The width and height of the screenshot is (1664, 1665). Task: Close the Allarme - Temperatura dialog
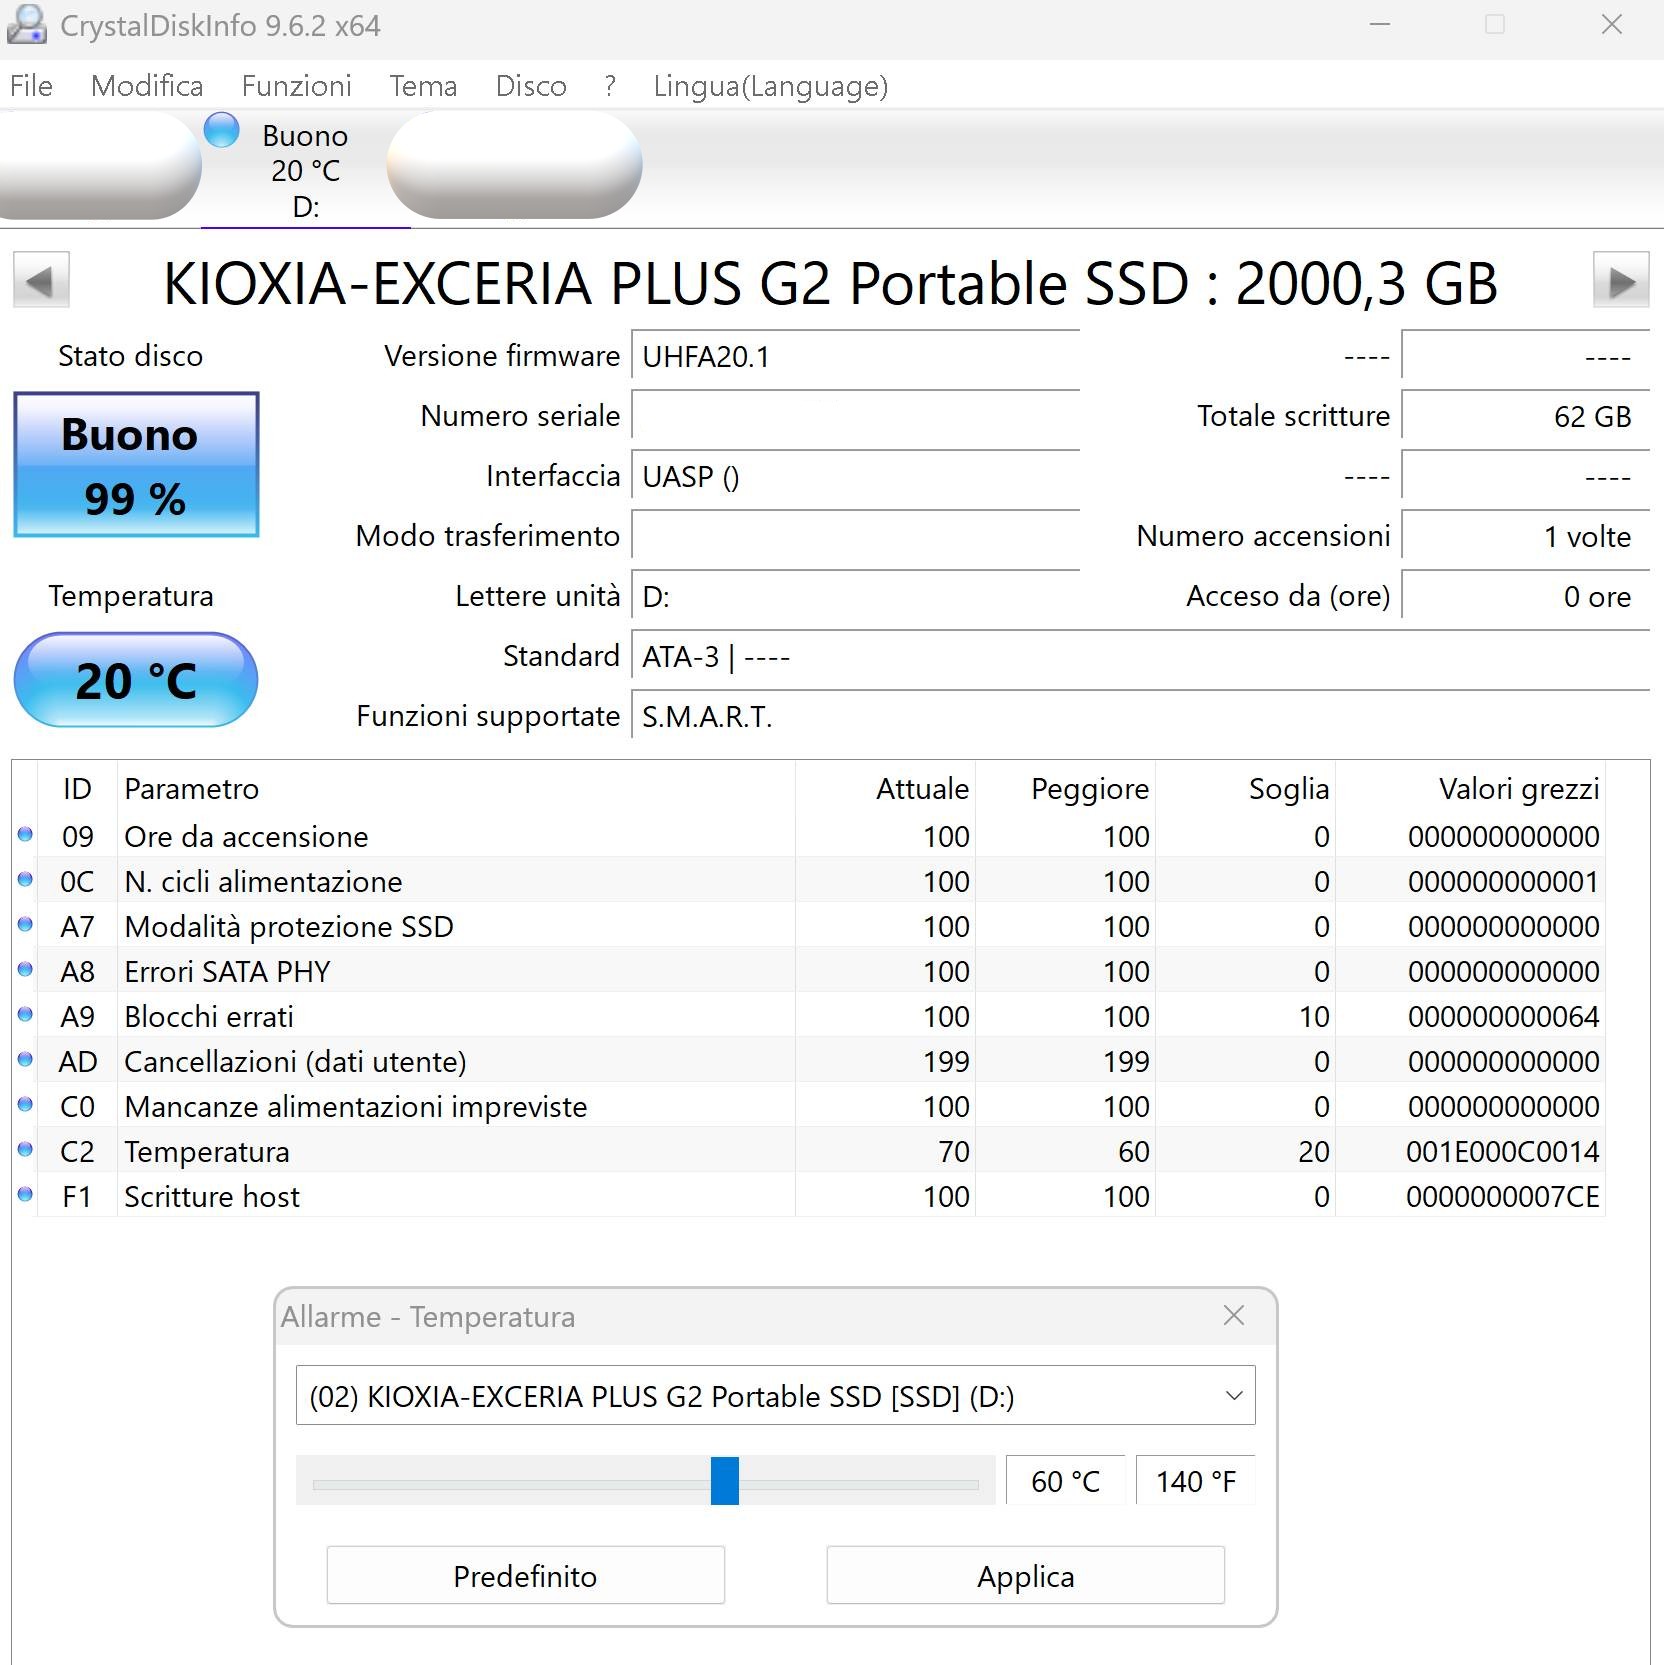[x=1234, y=1317]
